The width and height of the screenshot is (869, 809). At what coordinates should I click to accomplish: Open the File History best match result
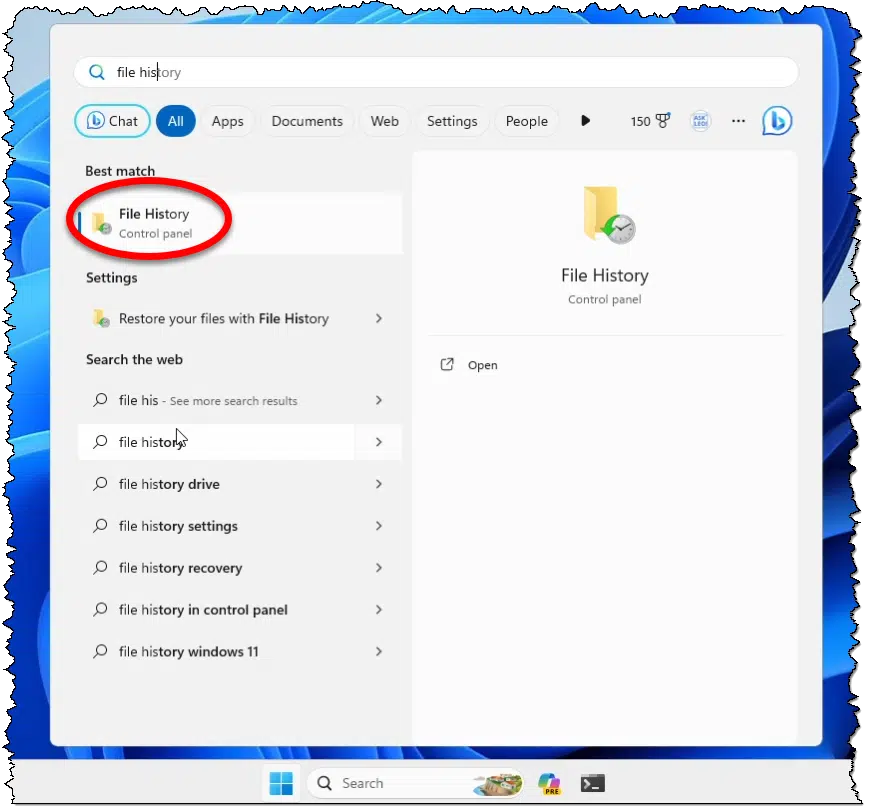(x=240, y=223)
